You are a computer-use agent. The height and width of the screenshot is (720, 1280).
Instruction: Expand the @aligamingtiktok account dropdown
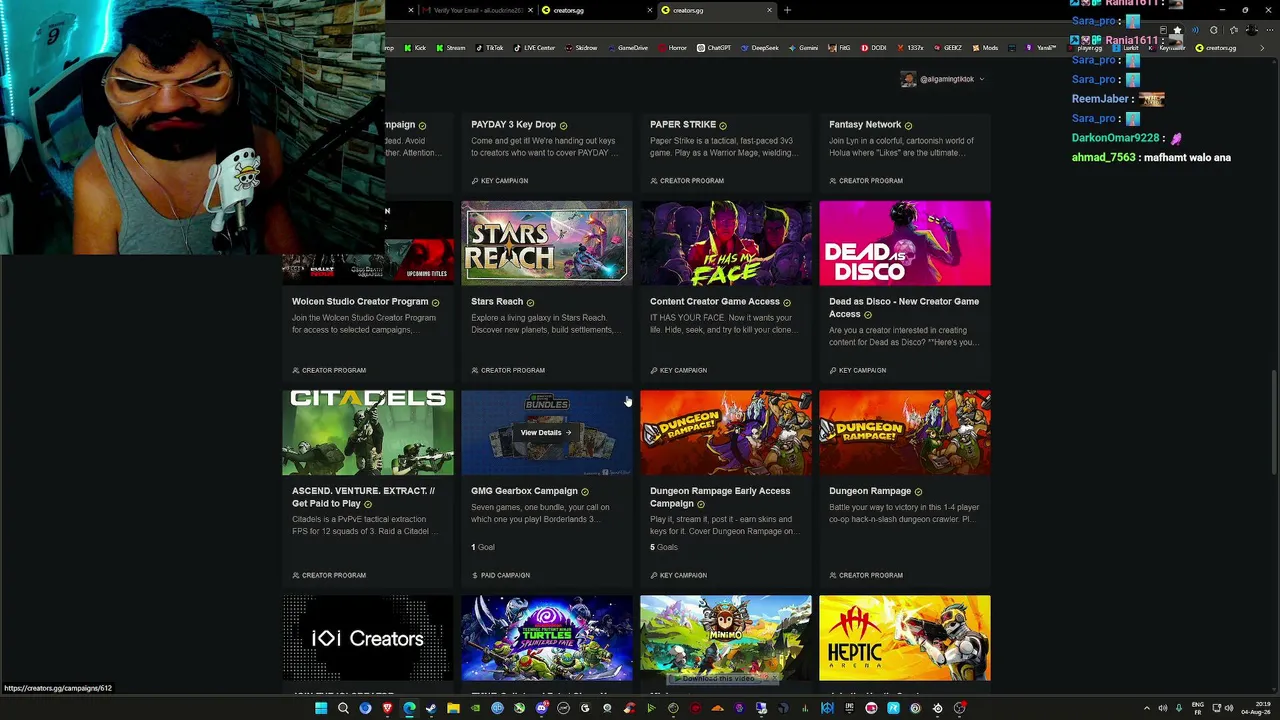coord(942,79)
